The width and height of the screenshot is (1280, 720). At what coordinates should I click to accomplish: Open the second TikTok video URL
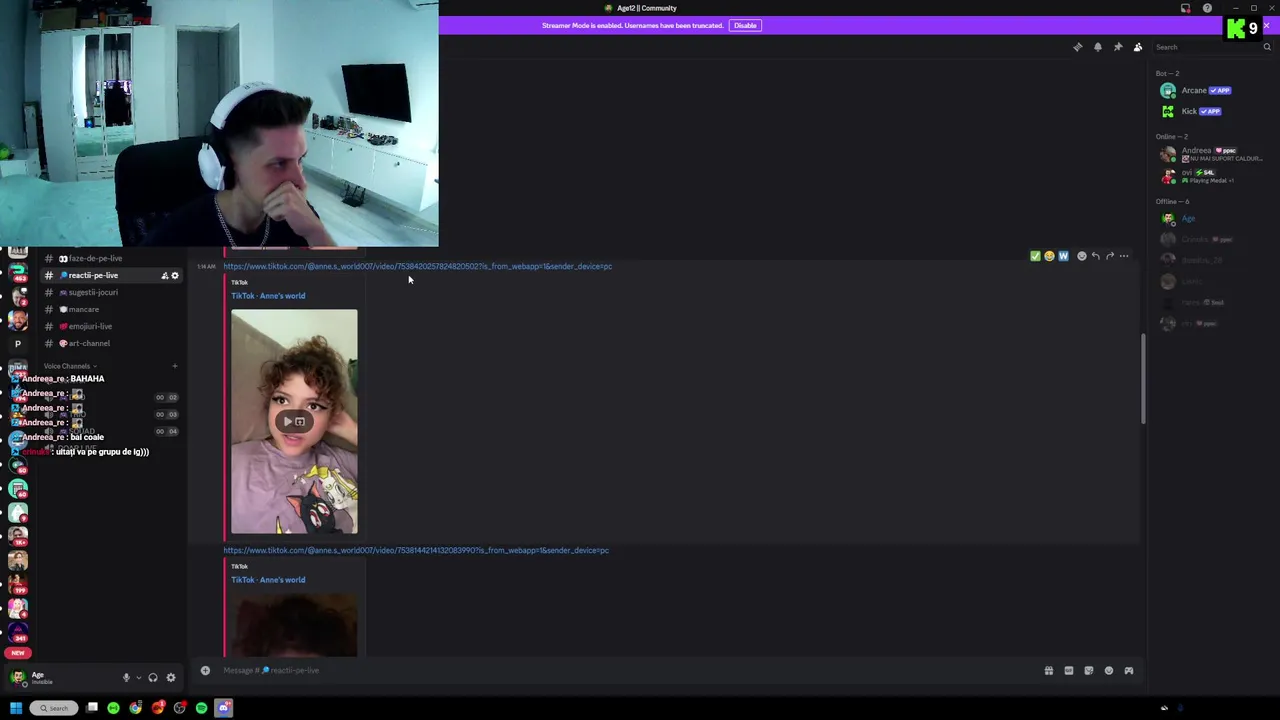416,550
